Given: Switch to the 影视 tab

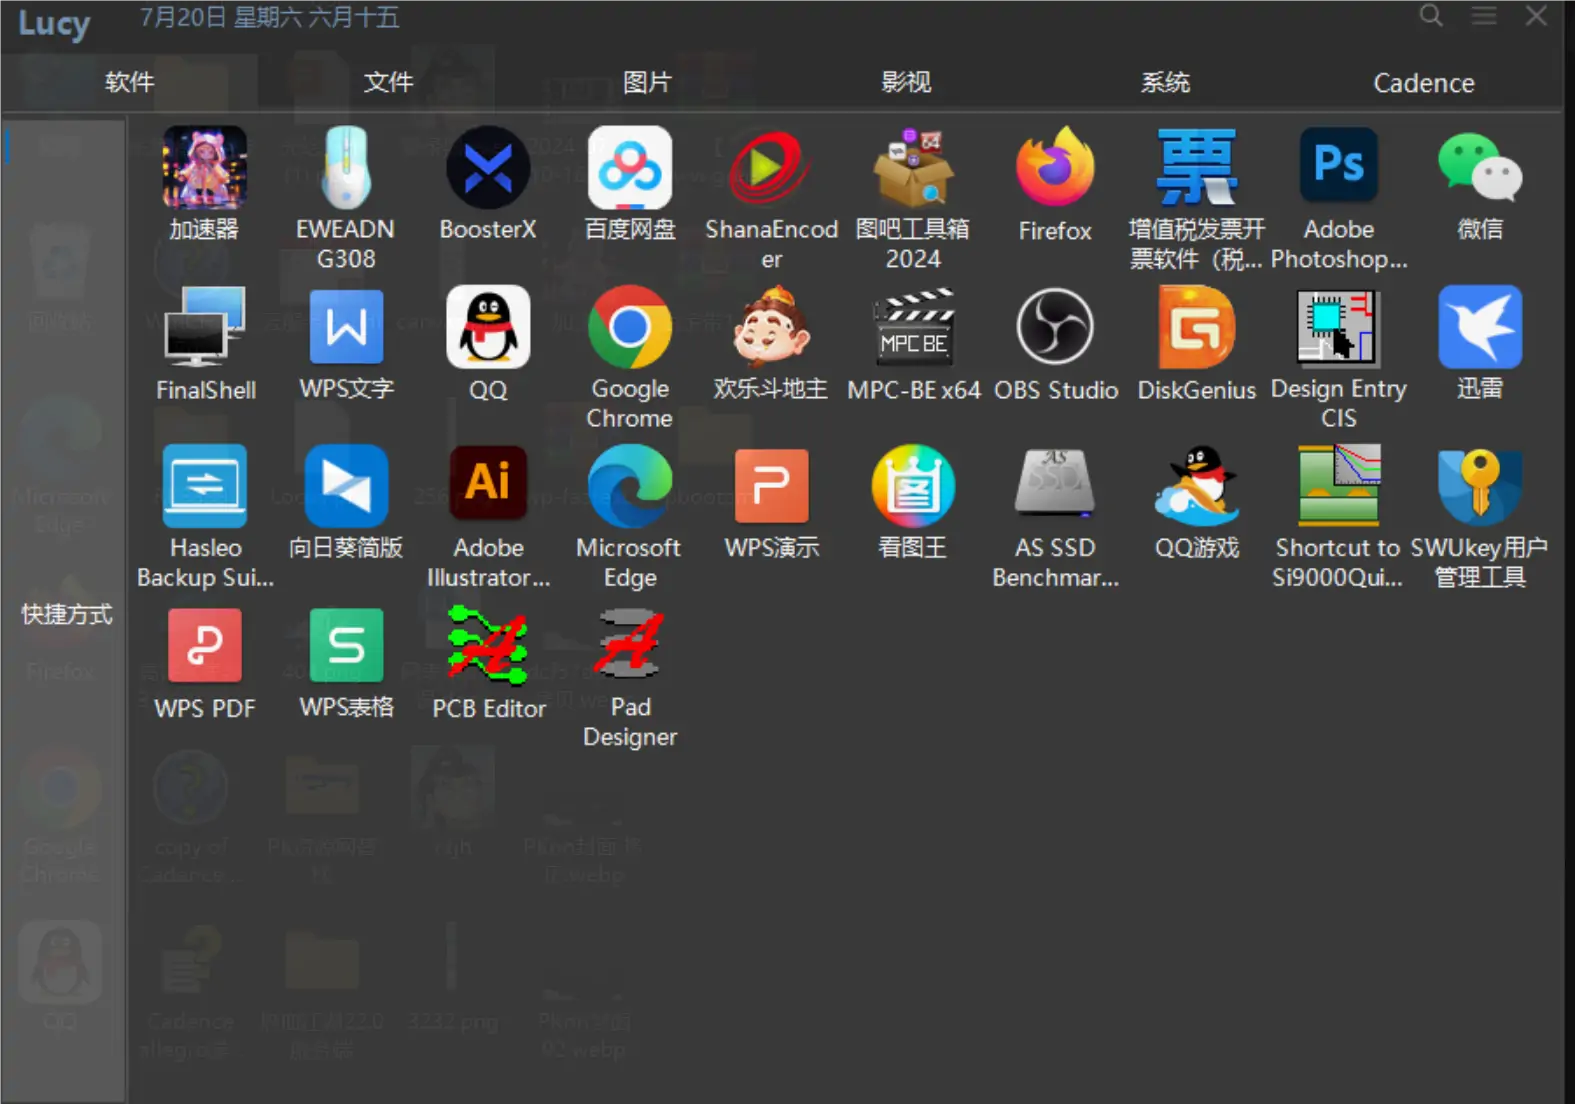Looking at the screenshot, I should tap(906, 82).
